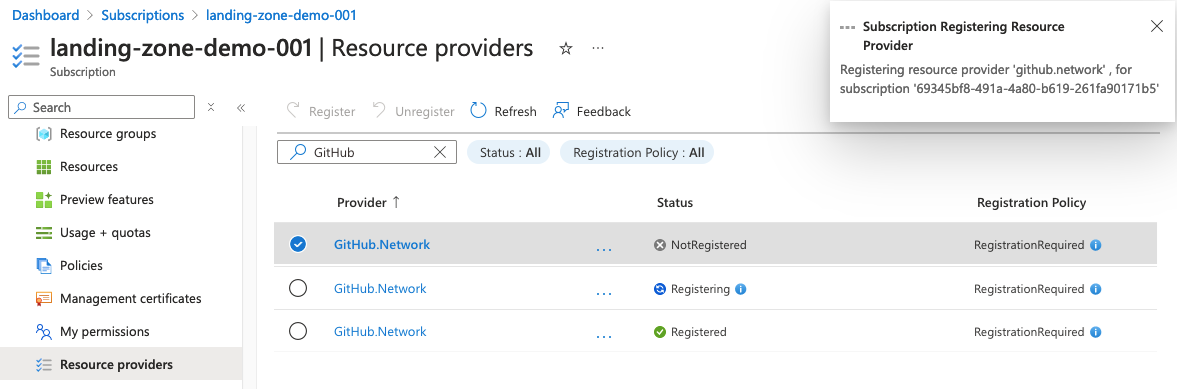Click the Registered status text
The height and width of the screenshot is (389, 1177).
coord(699,332)
